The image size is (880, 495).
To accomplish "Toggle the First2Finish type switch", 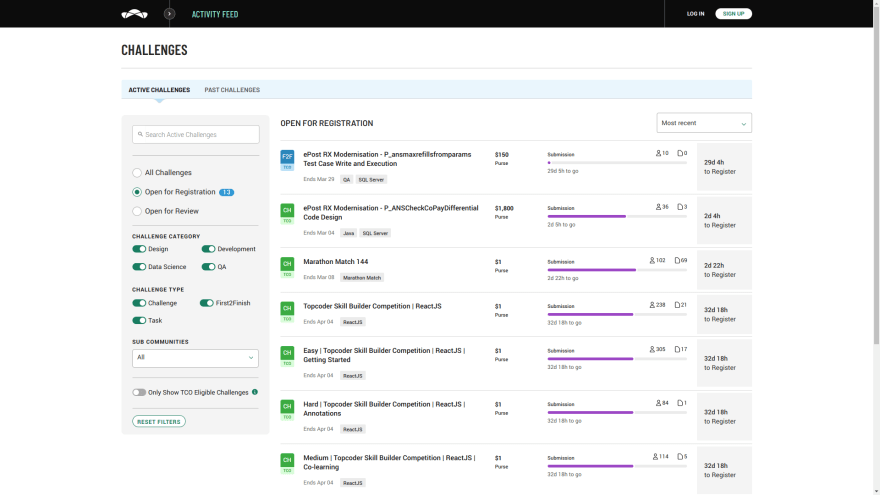I will point(207,303).
